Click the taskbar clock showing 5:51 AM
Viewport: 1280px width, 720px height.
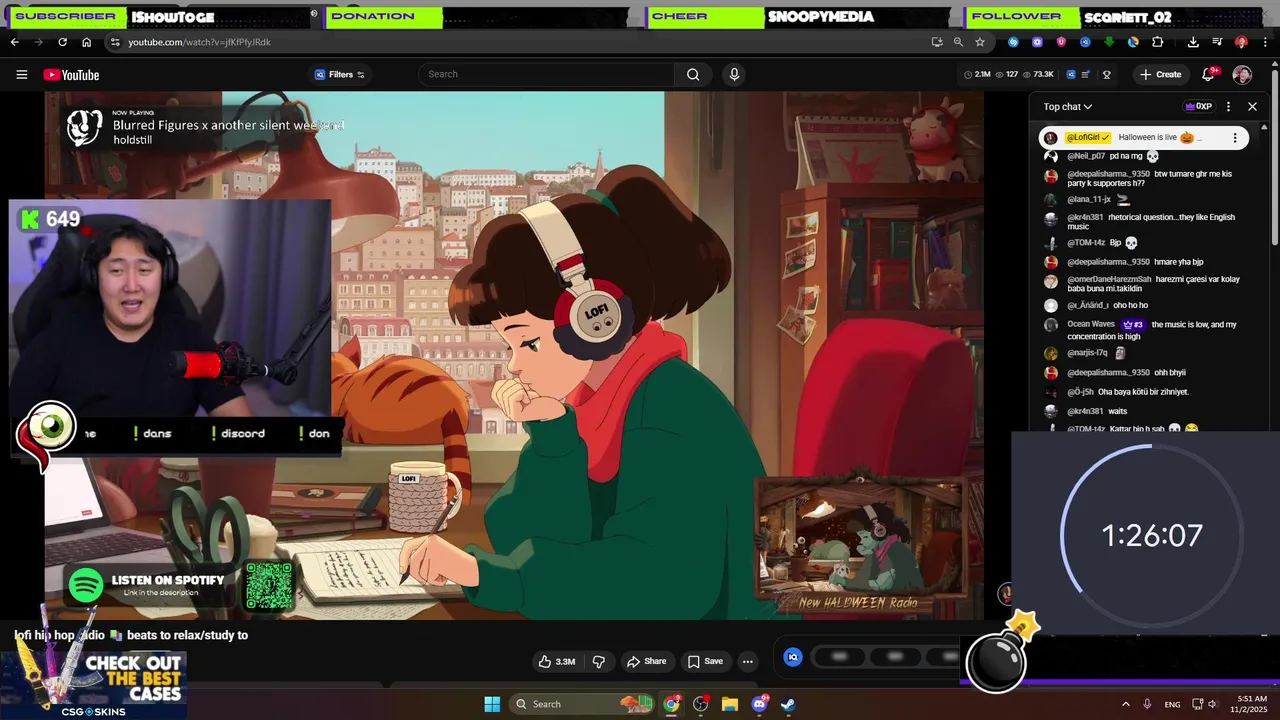click(x=1252, y=704)
